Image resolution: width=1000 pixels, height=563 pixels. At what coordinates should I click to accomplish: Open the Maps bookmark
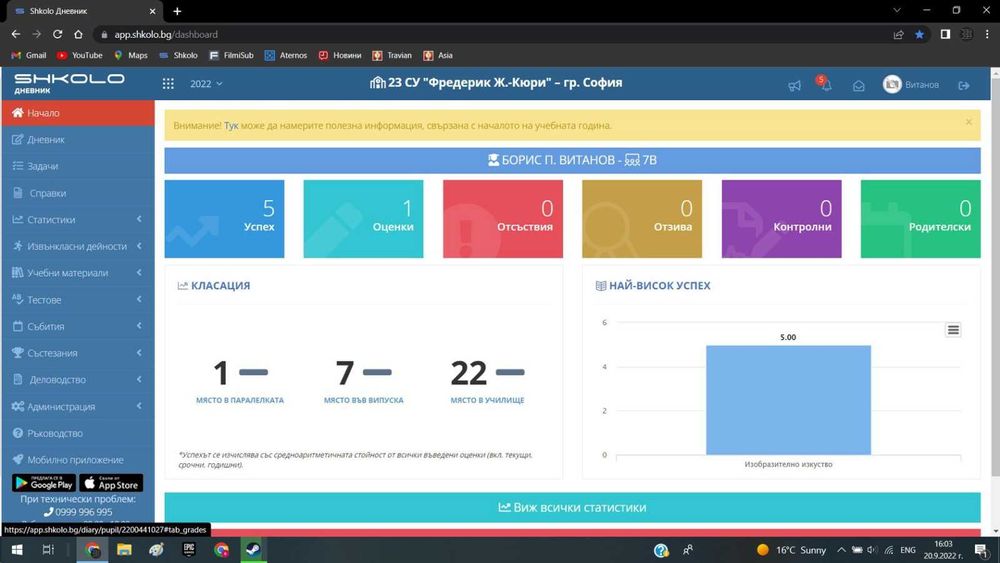[131, 55]
